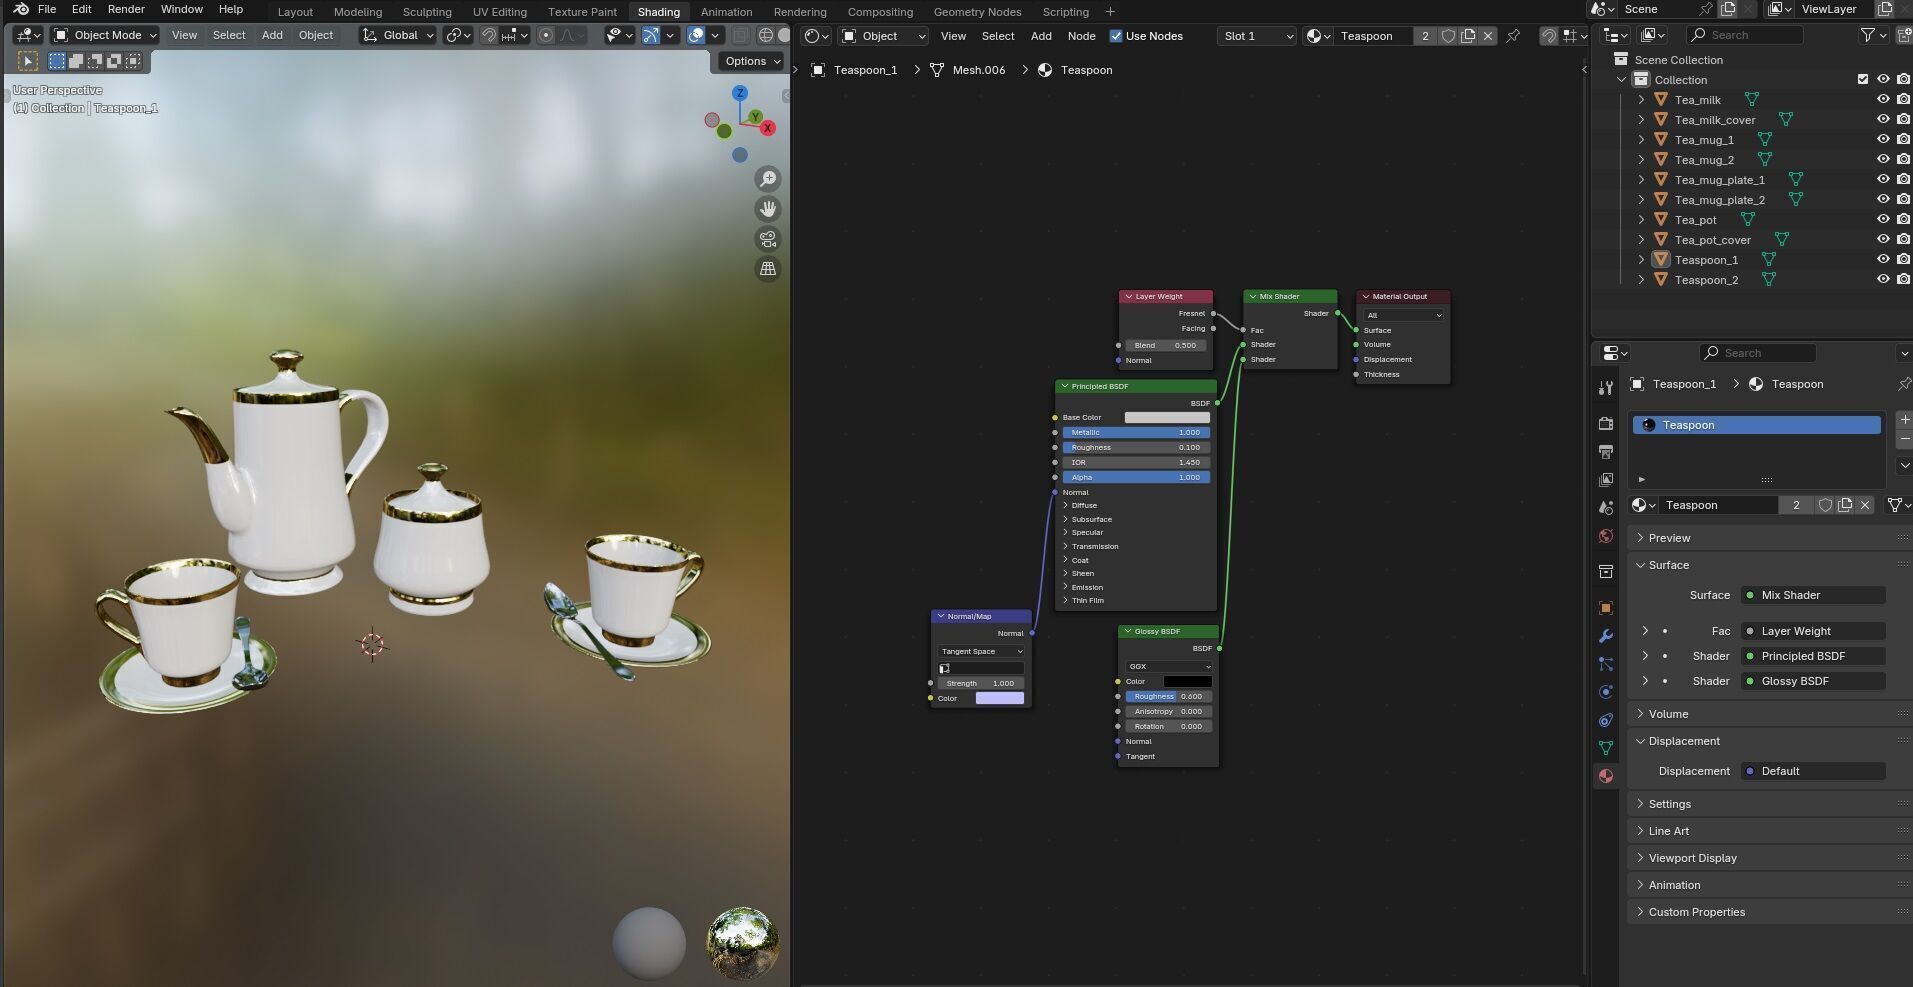Click the Metallic slider on Principled BSDF
This screenshot has height=987, width=1913.
point(1136,433)
